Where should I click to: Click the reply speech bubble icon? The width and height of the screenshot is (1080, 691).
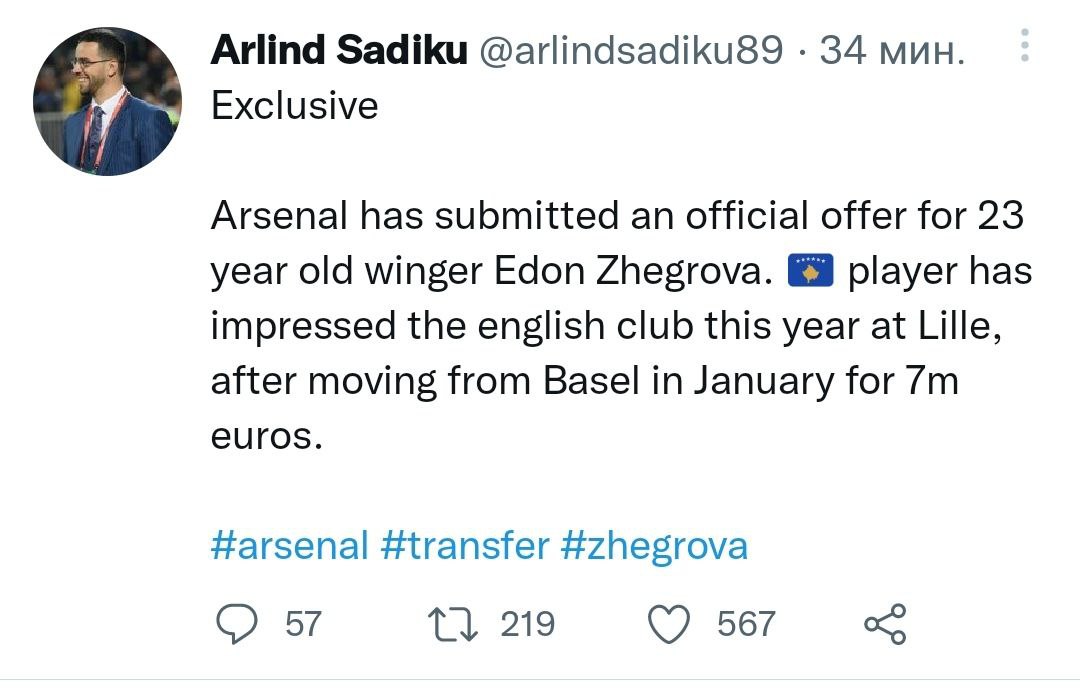(x=239, y=624)
